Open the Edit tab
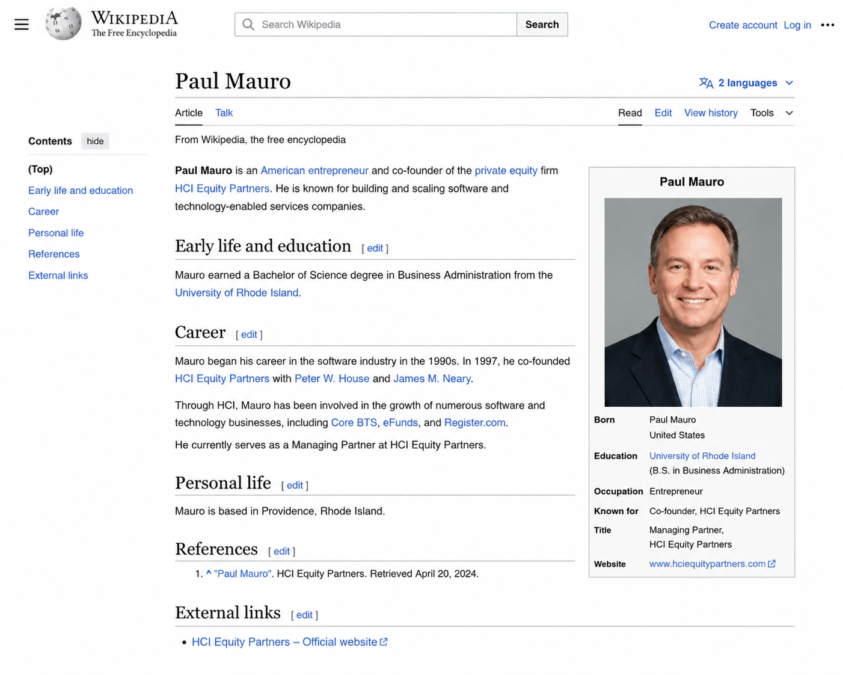Viewport: 843px width, 675px height. pos(663,113)
